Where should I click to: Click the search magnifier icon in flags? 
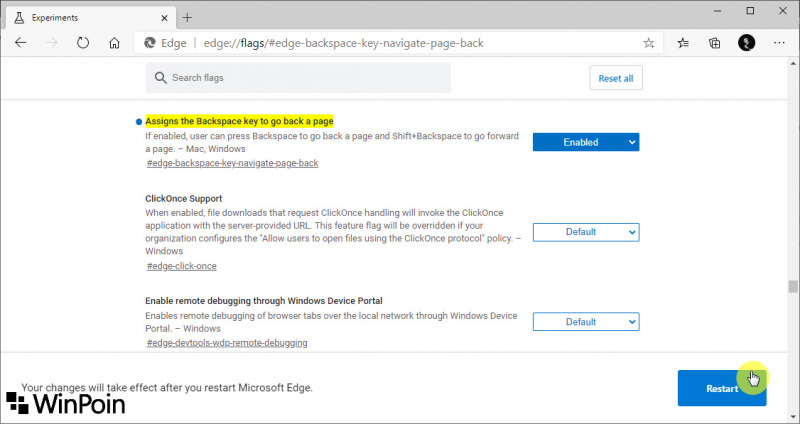click(x=161, y=78)
